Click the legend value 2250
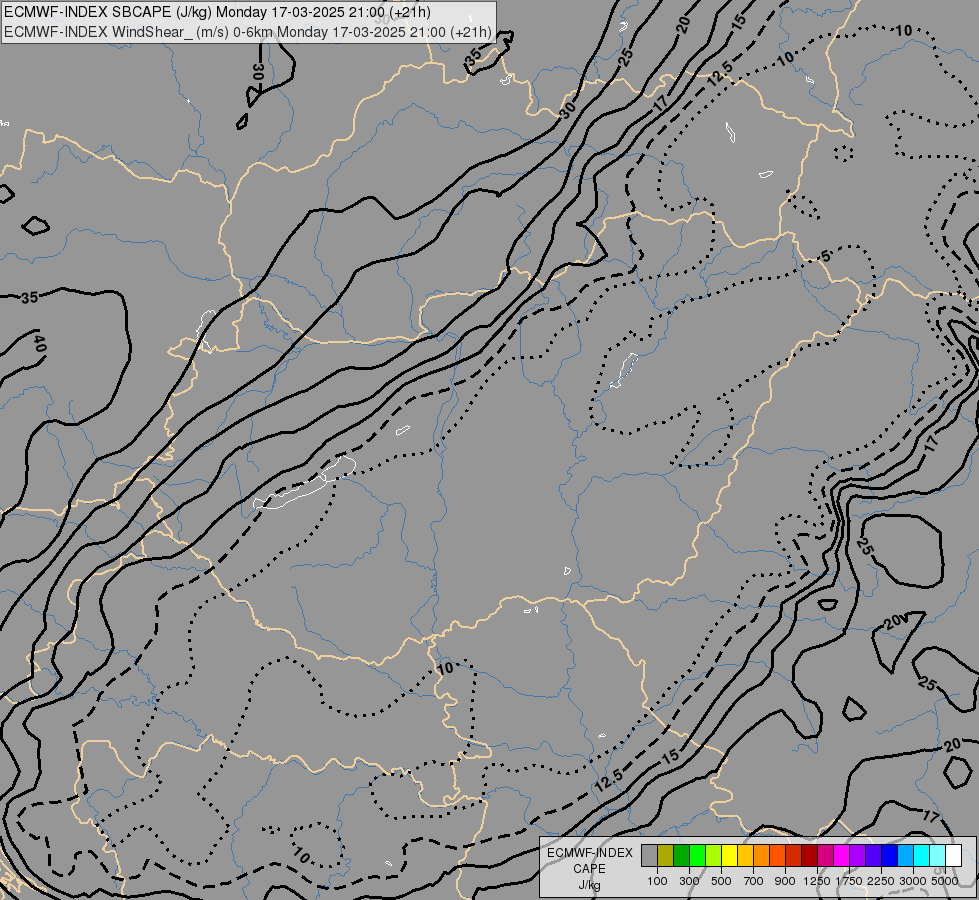 pos(881,881)
